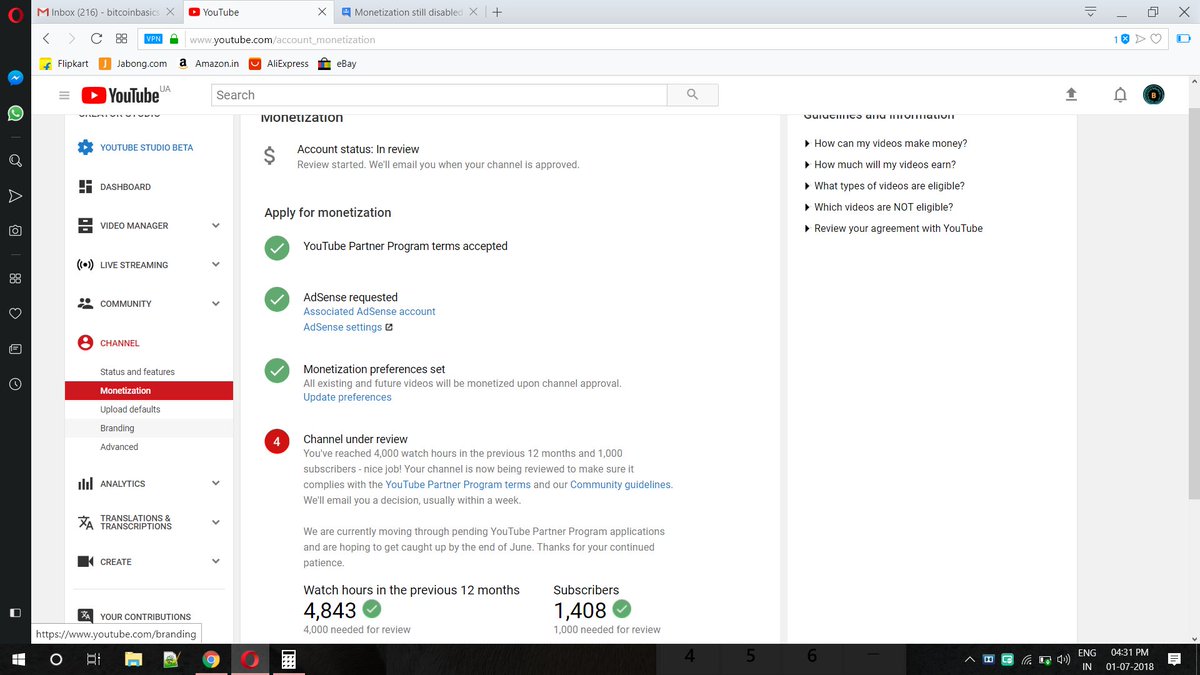Open bookmarks heart icon in the Opera sidebar
This screenshot has height=675, width=1200.
[x=16, y=313]
